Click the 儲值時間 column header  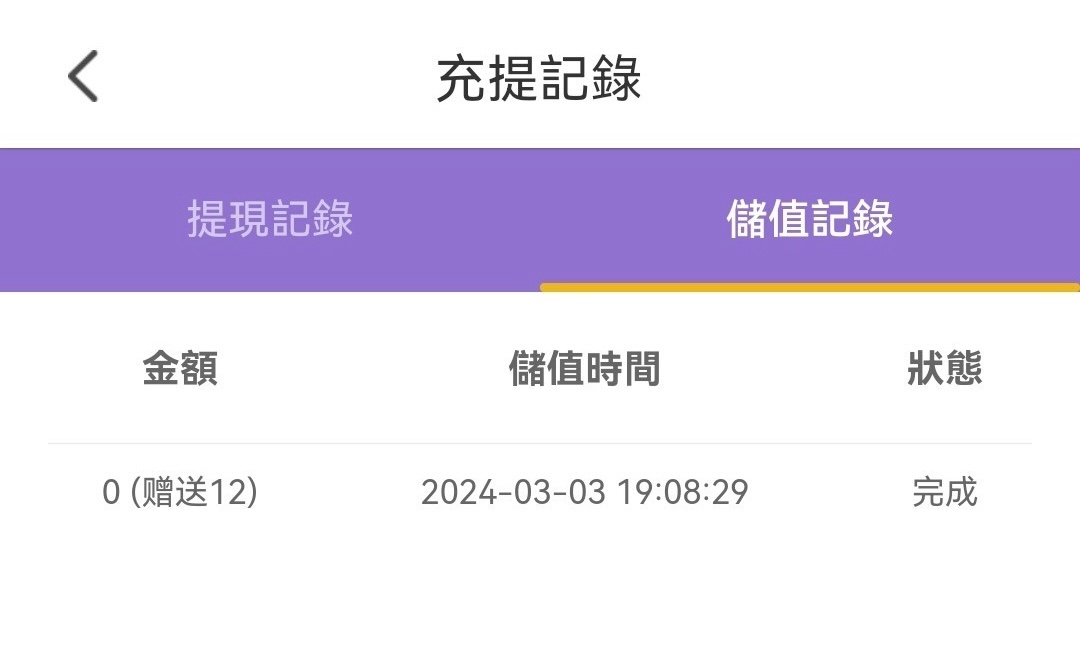click(x=584, y=369)
